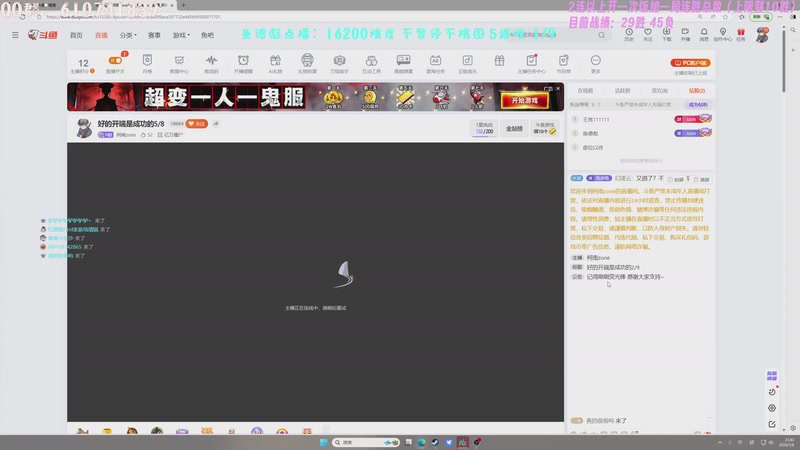The height and width of the screenshot is (450, 800).
Task: Click the 锁屏 lock option in chat
Action: [x=677, y=180]
